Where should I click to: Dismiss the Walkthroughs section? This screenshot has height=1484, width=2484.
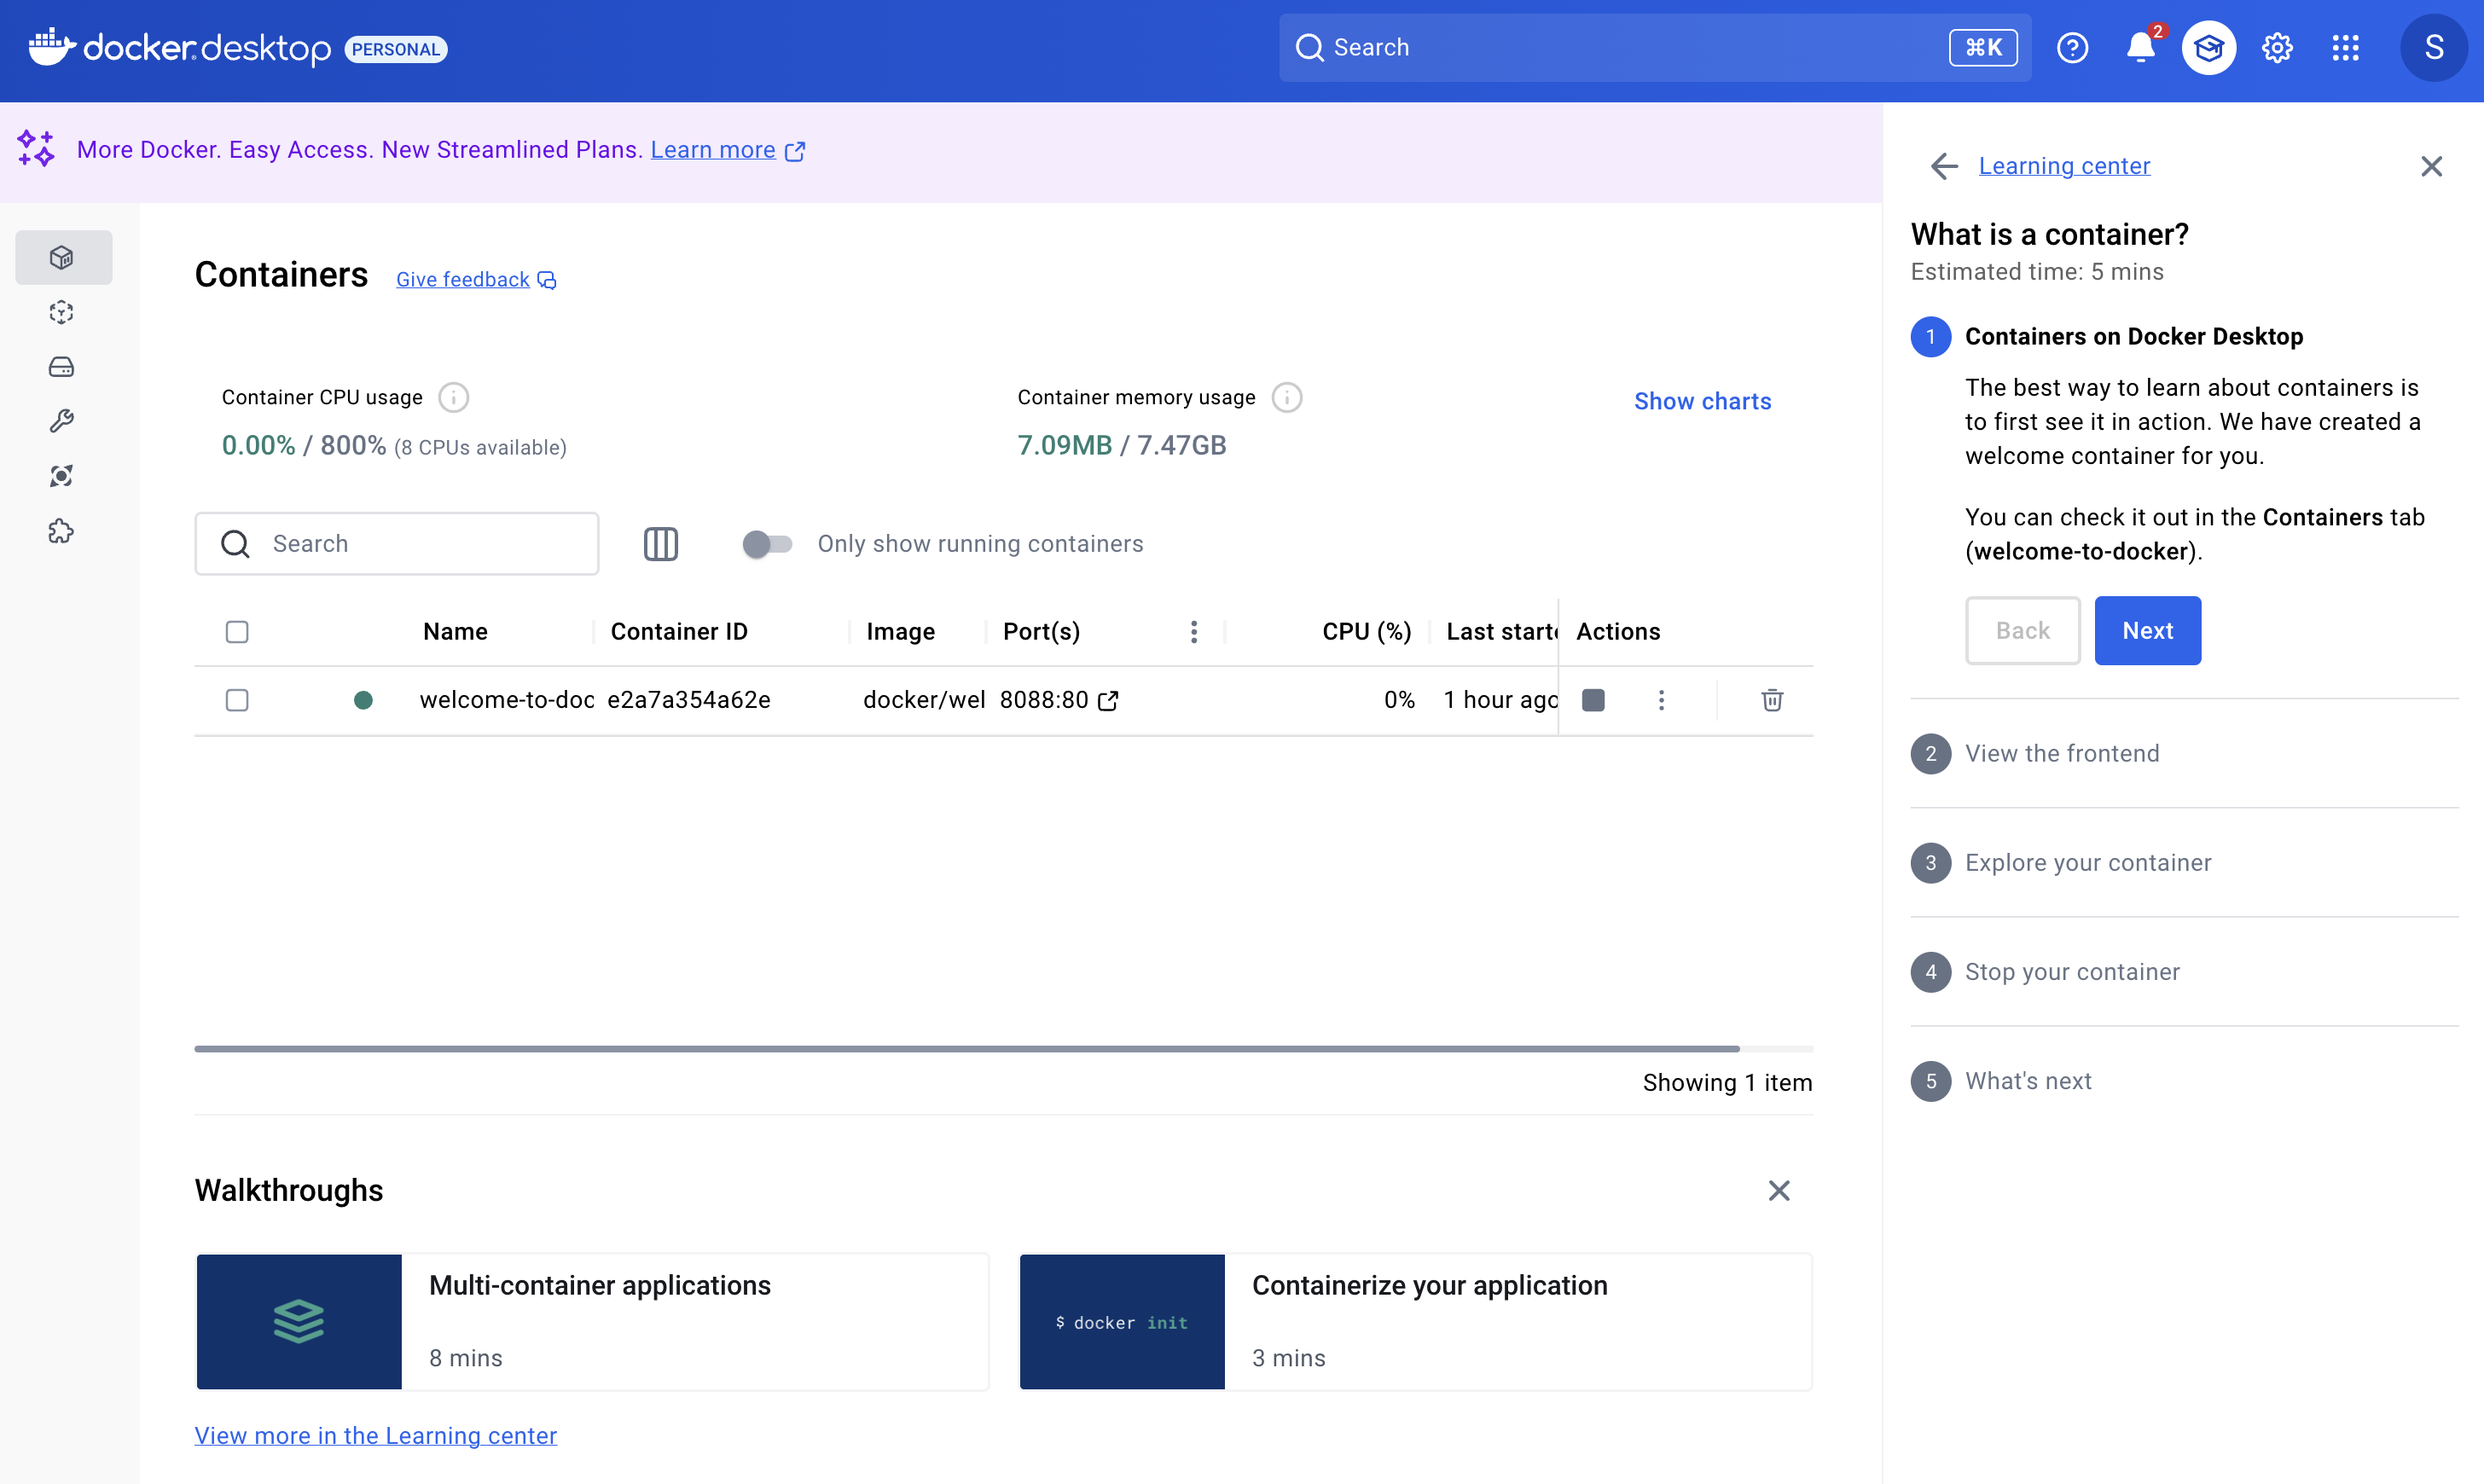pyautogui.click(x=1779, y=1191)
